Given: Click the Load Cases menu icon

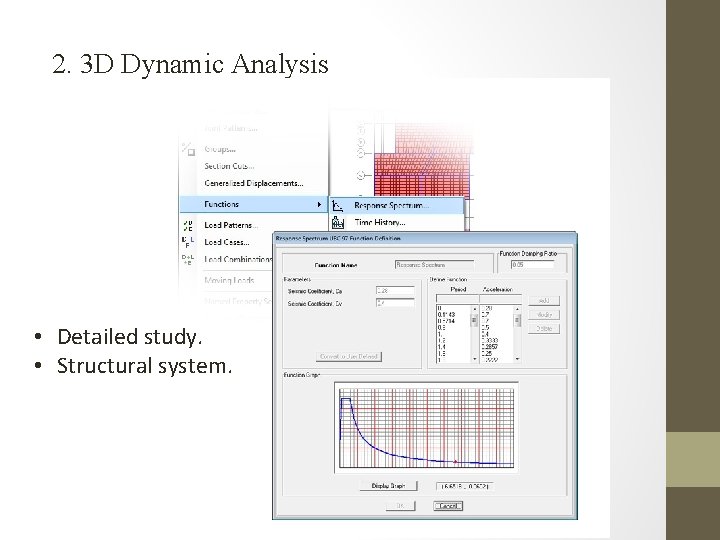Looking at the screenshot, I should (188, 242).
